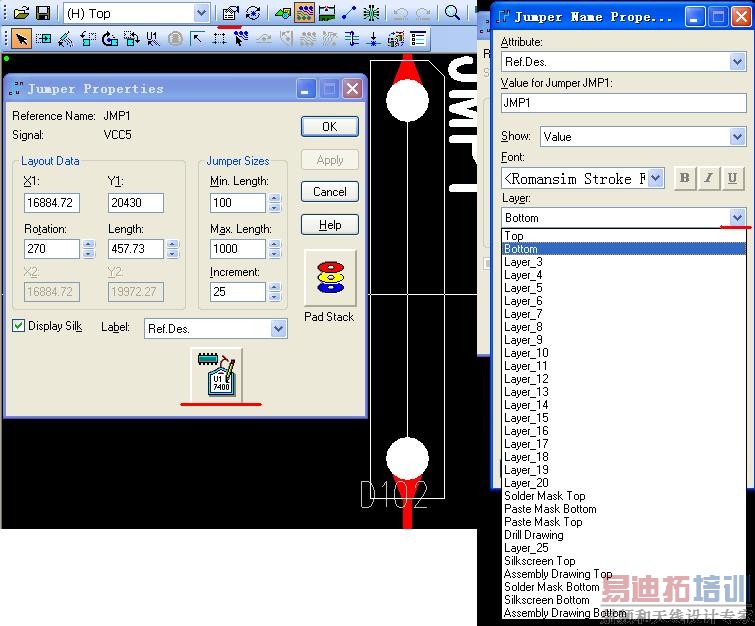Image resolution: width=755 pixels, height=626 pixels.
Task: Click the list options icon on Design toolbar
Action: [418, 39]
